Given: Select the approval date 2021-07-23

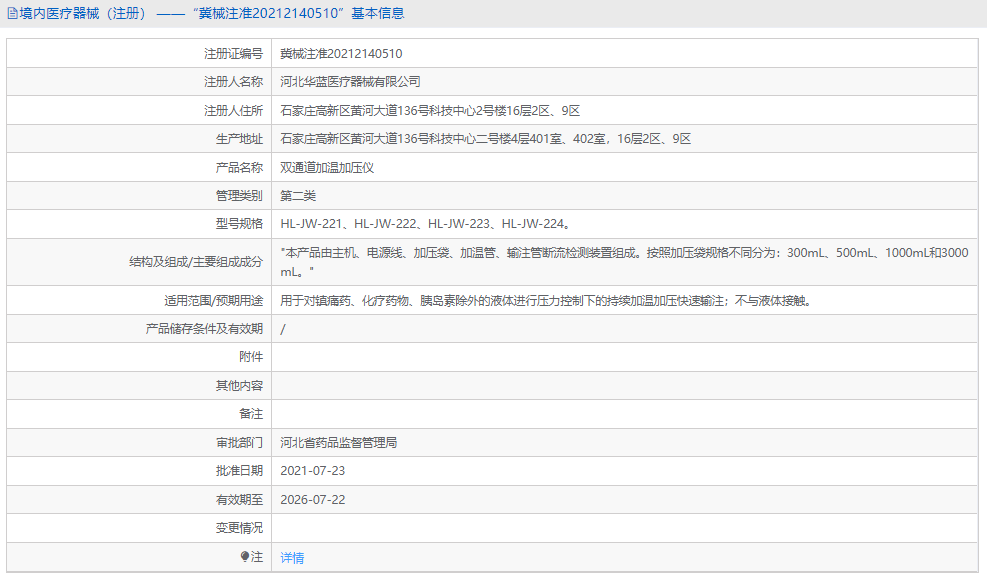Looking at the screenshot, I should [312, 471].
